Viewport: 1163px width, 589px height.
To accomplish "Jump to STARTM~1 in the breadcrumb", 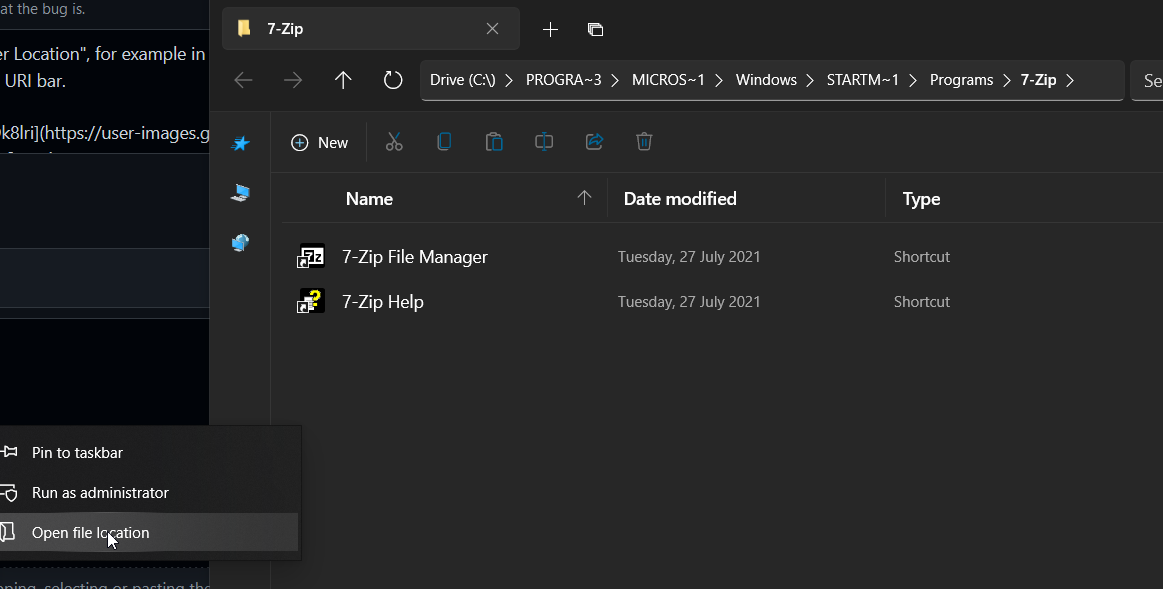I will [x=863, y=80].
